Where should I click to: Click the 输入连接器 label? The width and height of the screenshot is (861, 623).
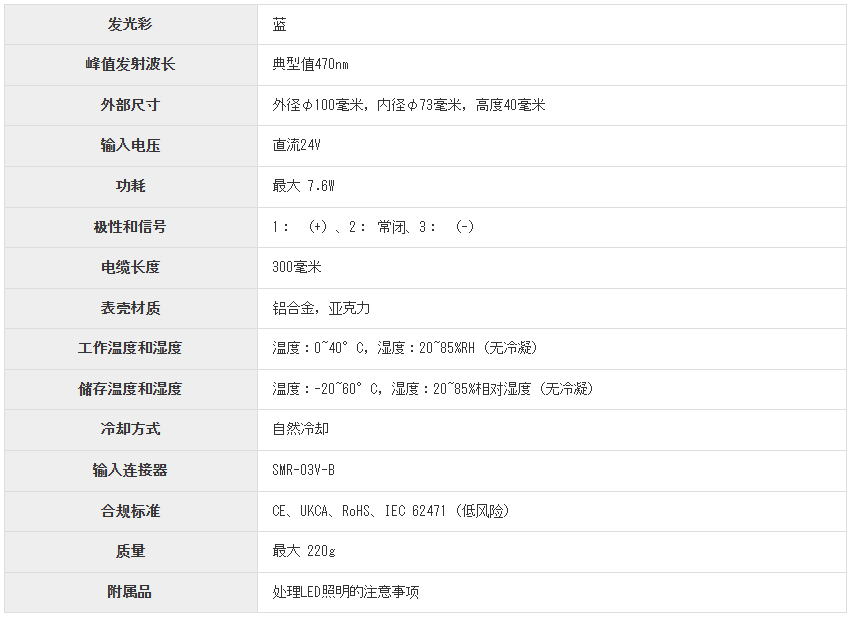(130, 470)
